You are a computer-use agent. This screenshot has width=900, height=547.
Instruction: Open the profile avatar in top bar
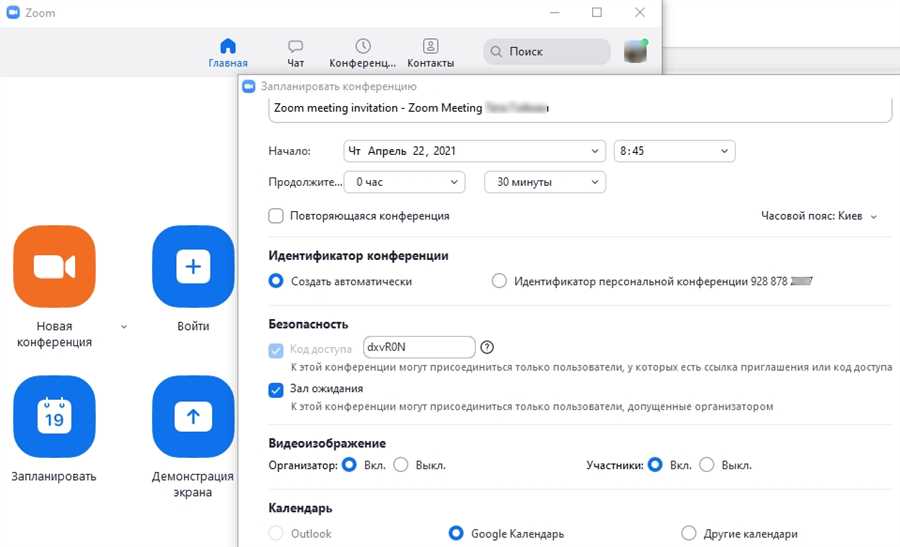(635, 51)
